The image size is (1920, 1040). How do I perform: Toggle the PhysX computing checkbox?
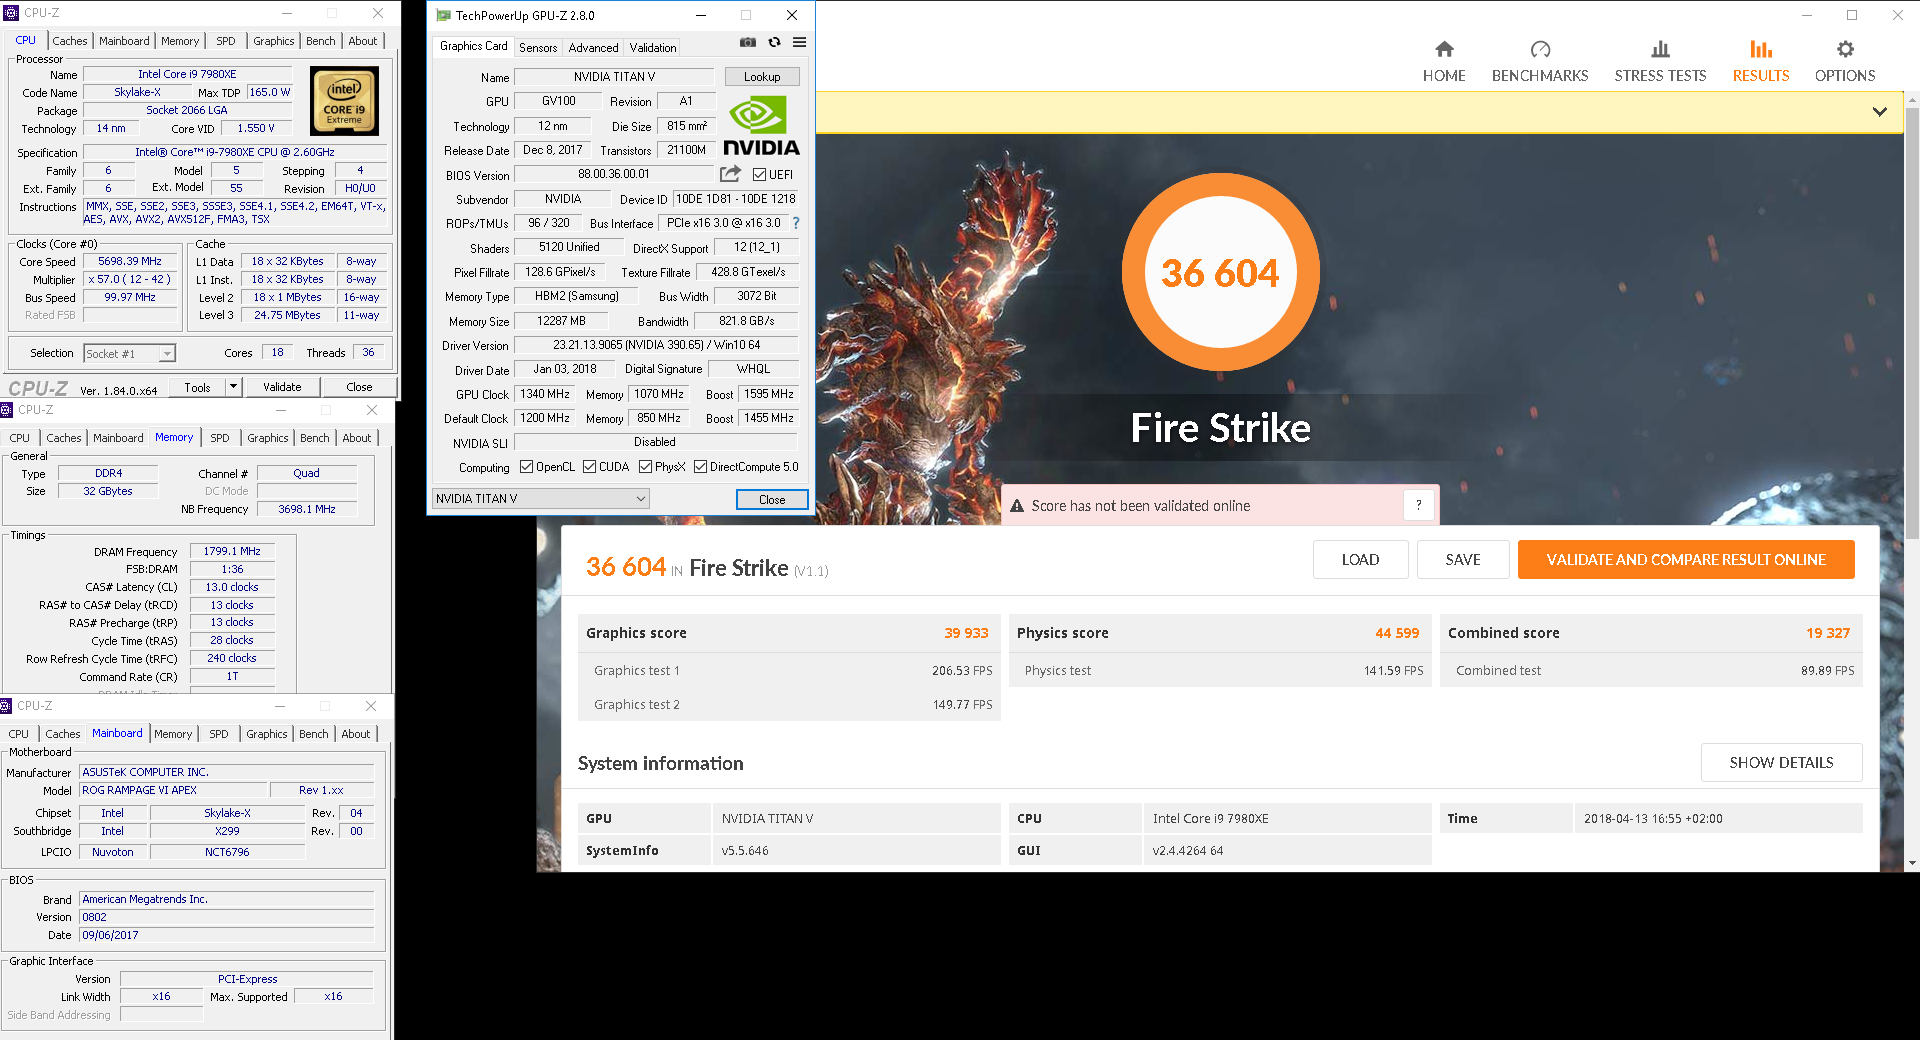coord(646,467)
